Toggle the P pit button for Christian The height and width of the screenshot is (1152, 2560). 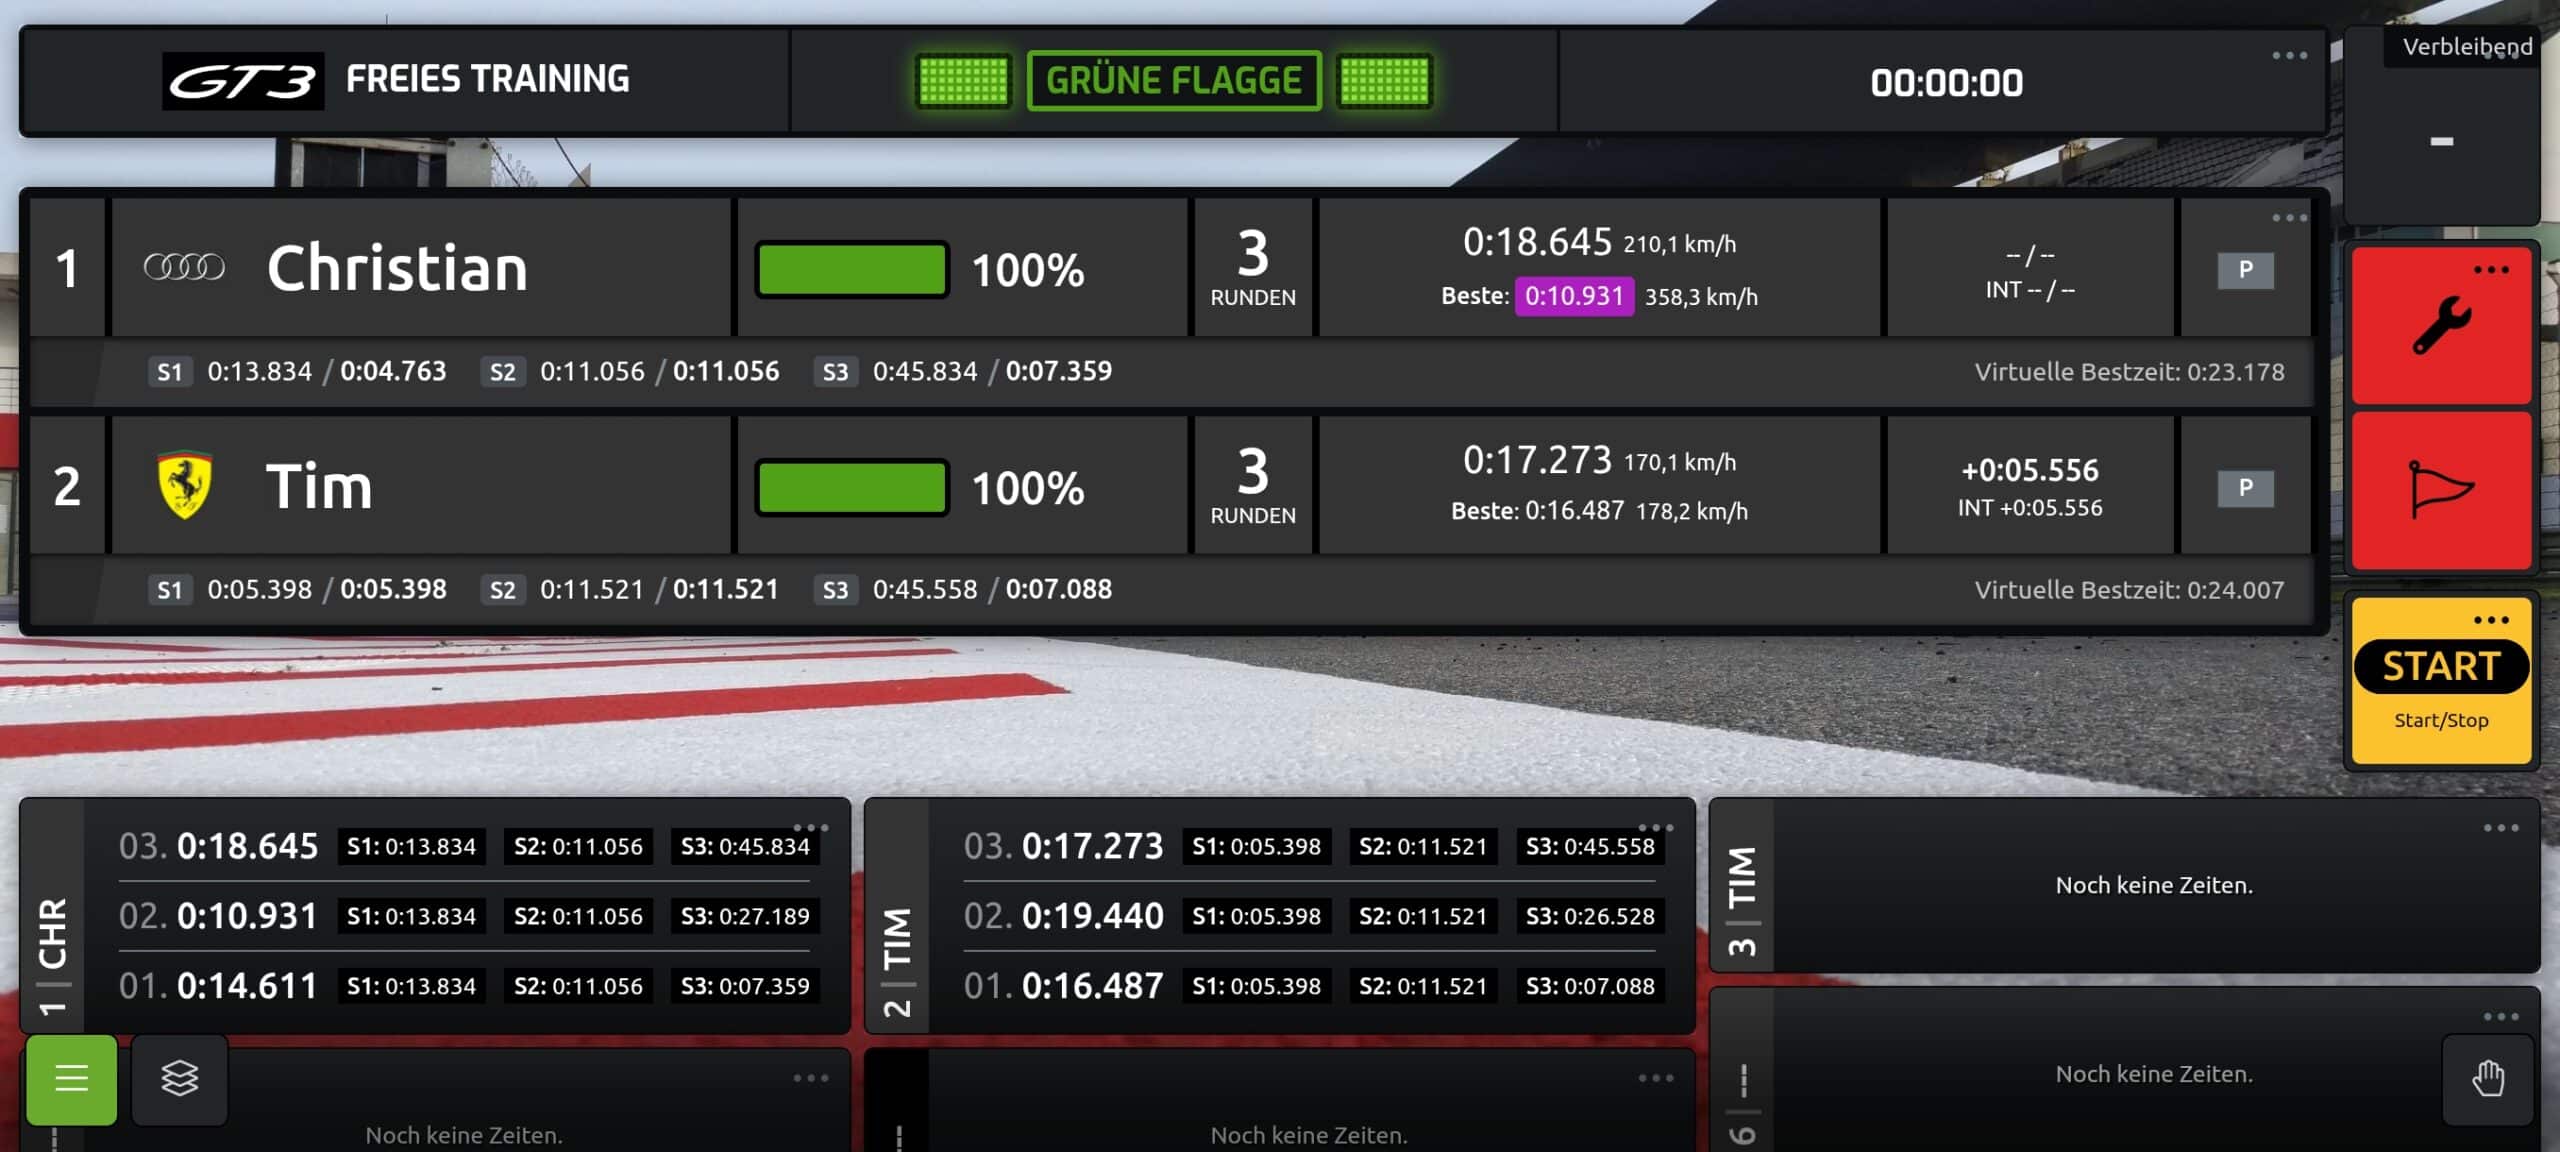point(2245,270)
